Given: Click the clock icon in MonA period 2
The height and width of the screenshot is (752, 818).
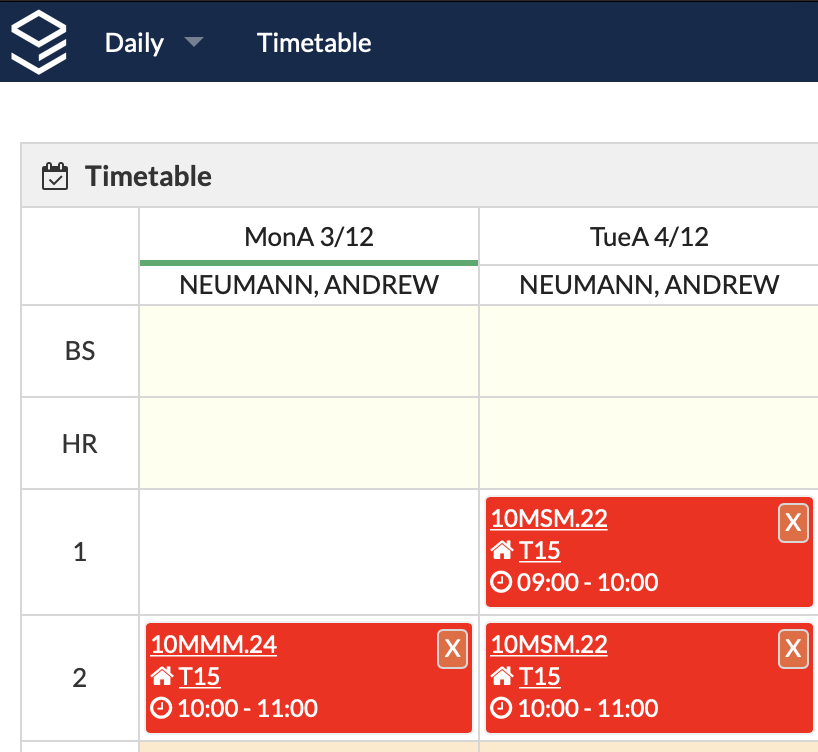Looking at the screenshot, I should pos(162,709).
